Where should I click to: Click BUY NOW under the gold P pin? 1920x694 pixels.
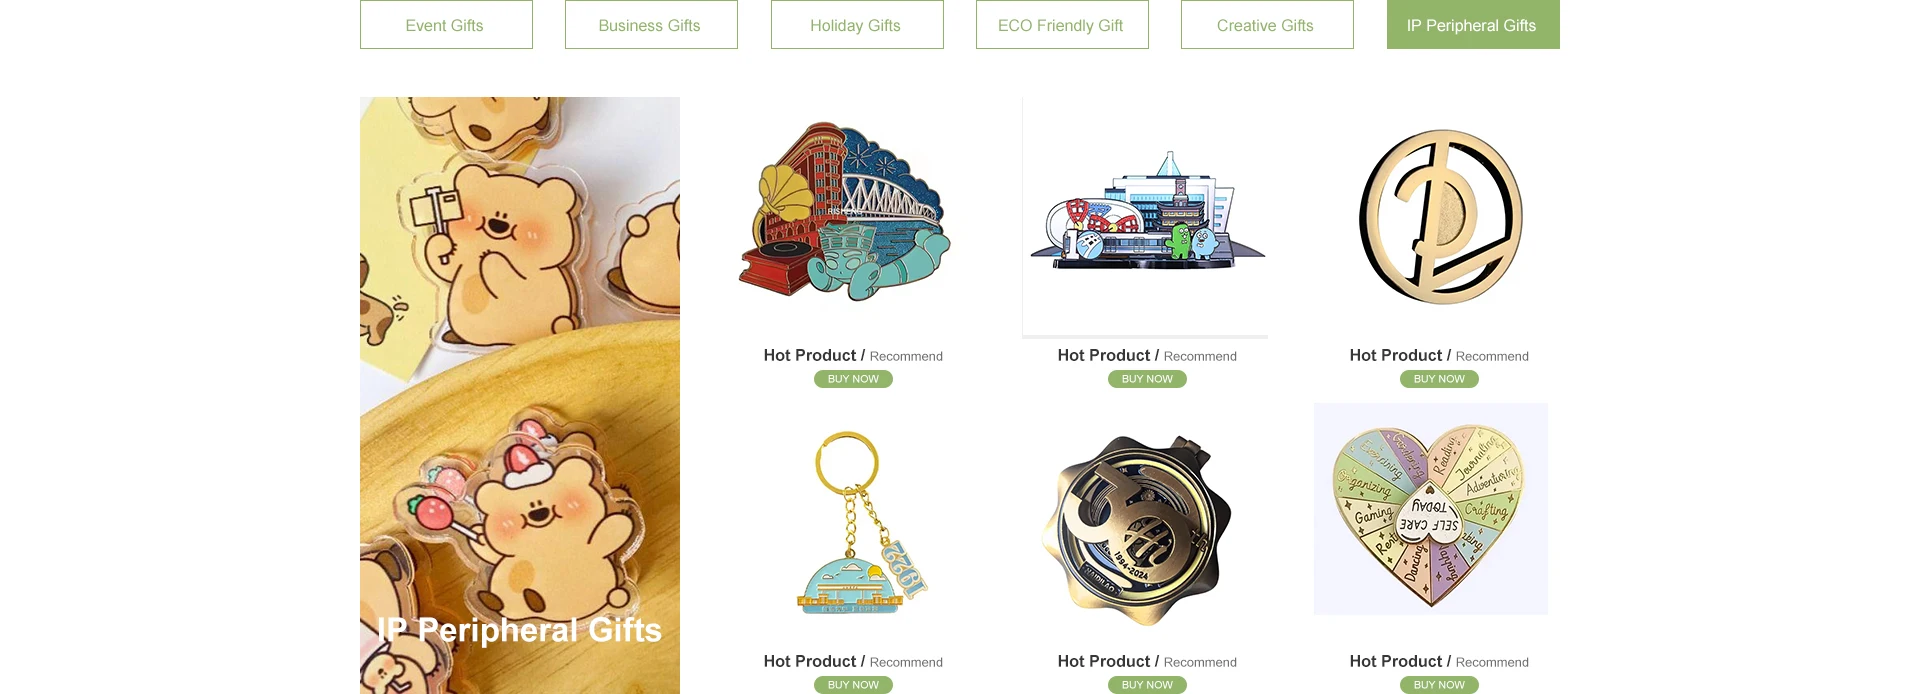pos(1439,379)
